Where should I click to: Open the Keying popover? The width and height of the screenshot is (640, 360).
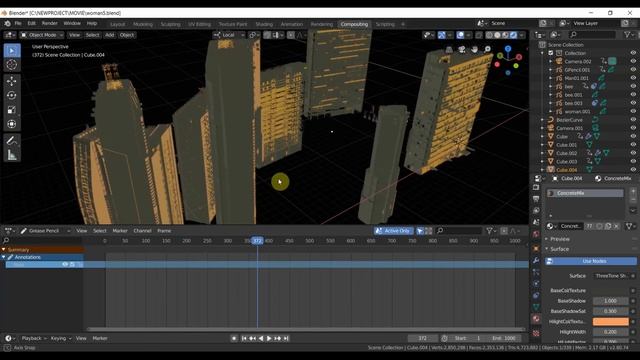[60, 338]
